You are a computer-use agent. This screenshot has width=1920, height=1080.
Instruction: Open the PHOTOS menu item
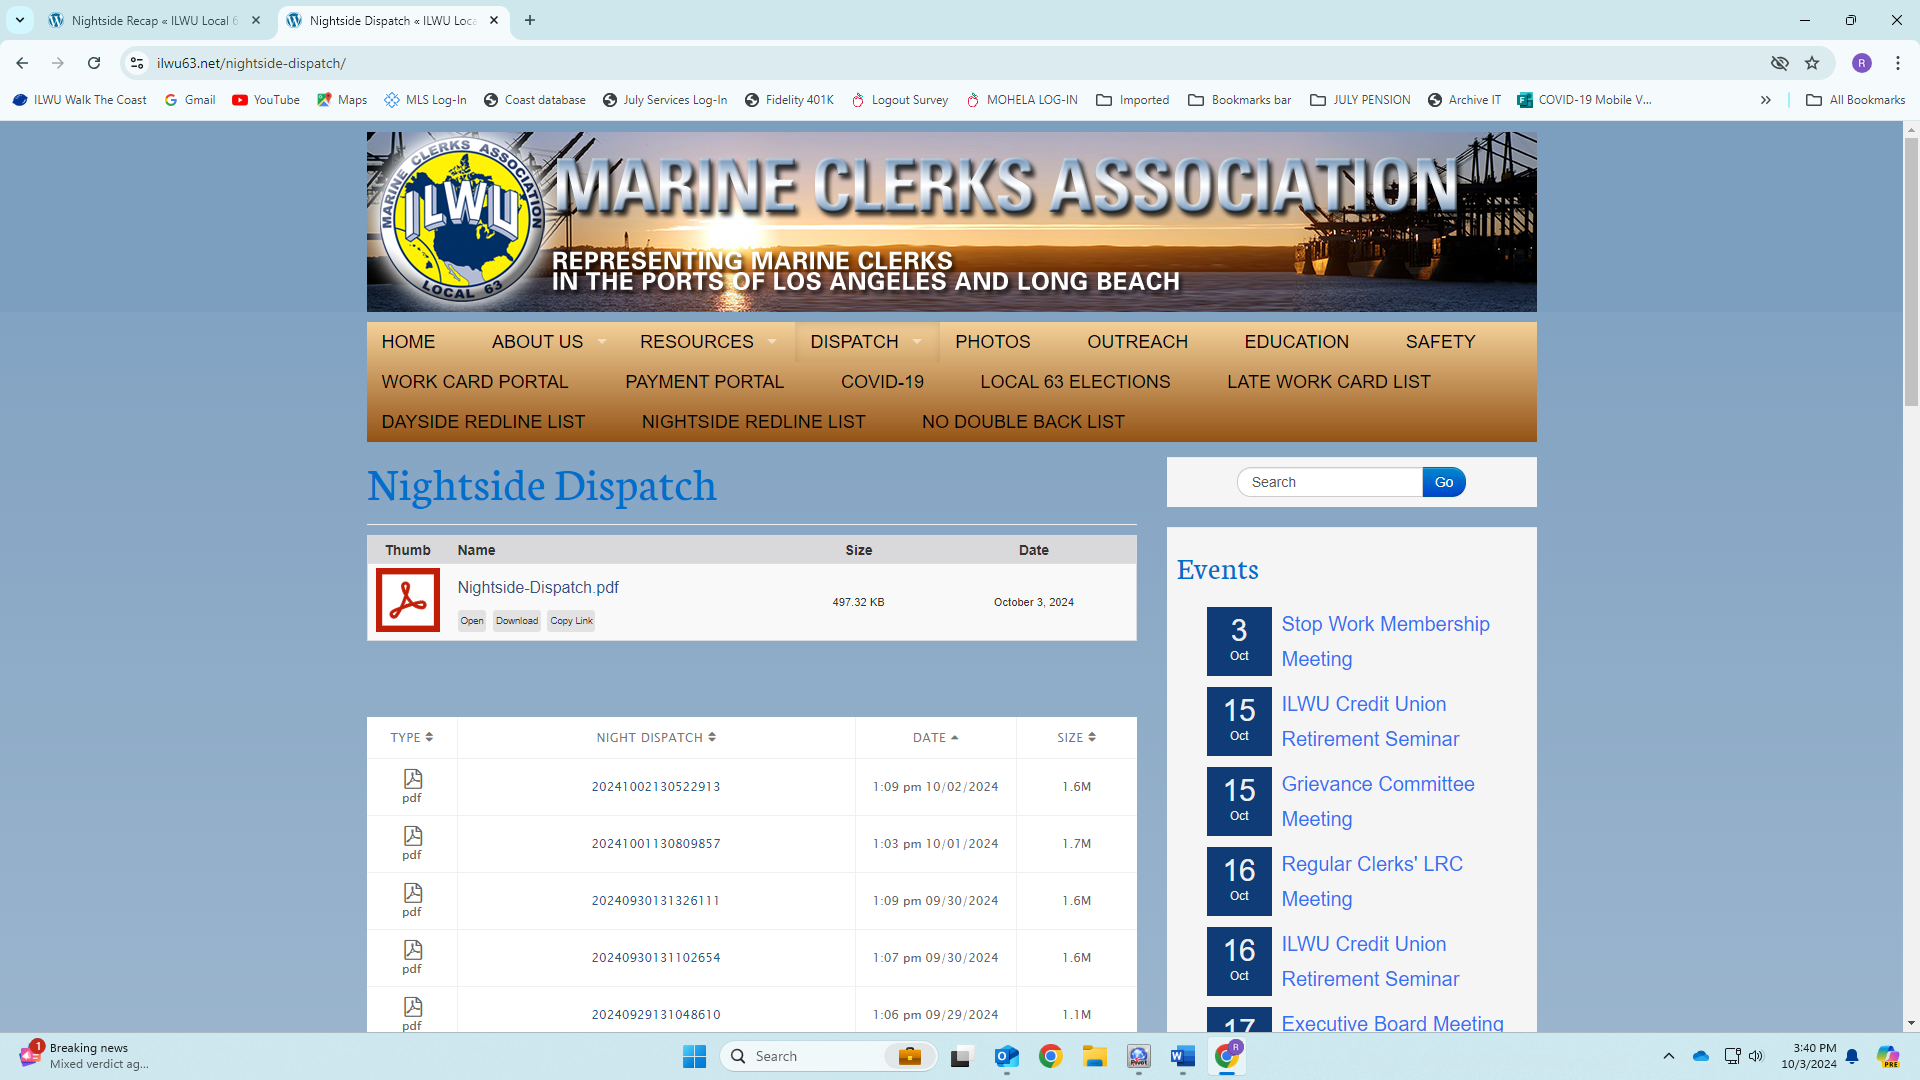(x=992, y=342)
